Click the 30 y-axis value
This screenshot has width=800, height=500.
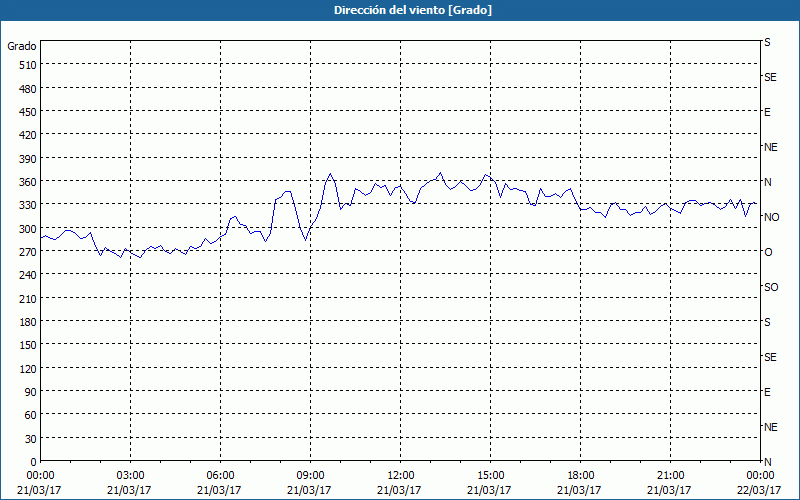(31, 439)
